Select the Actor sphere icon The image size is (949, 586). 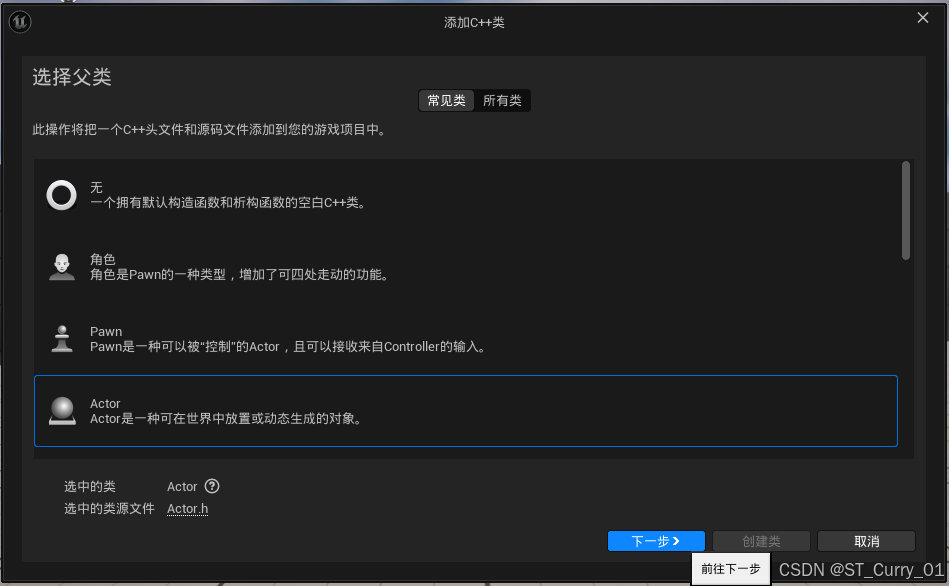coord(62,411)
